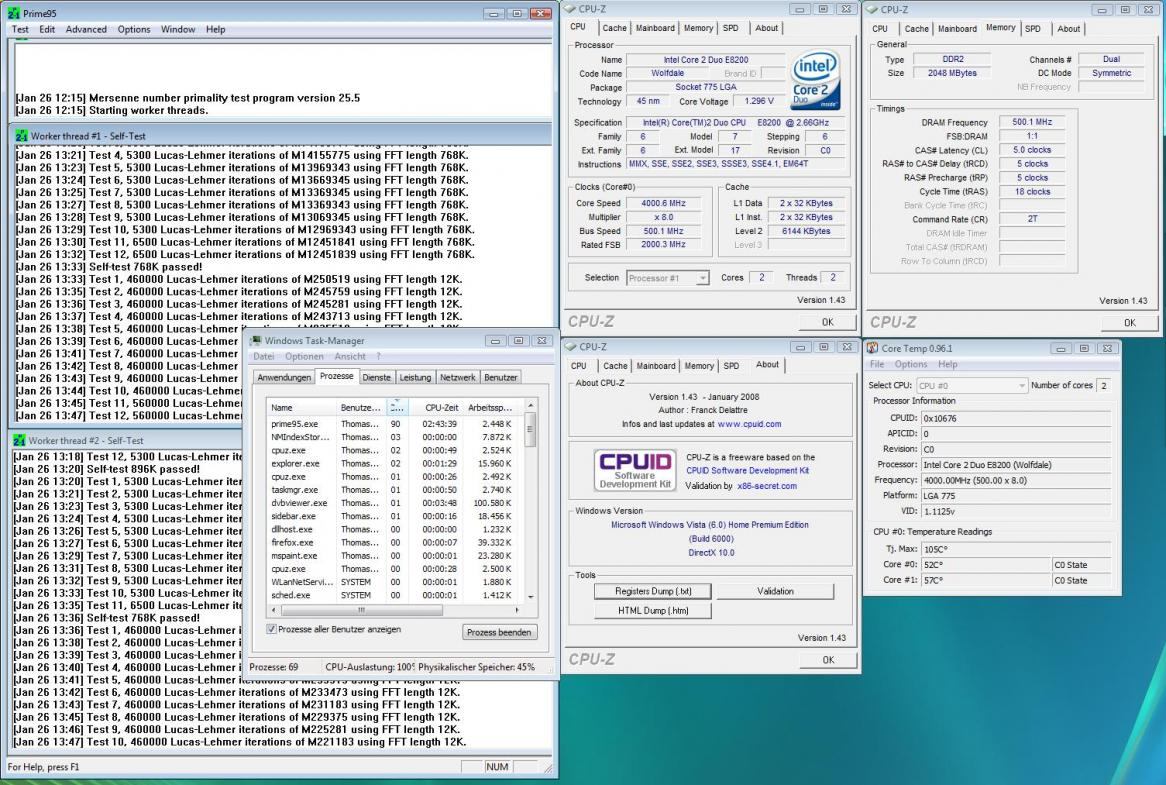
Task: Open the www.cpuid.com link
Action: (750, 424)
